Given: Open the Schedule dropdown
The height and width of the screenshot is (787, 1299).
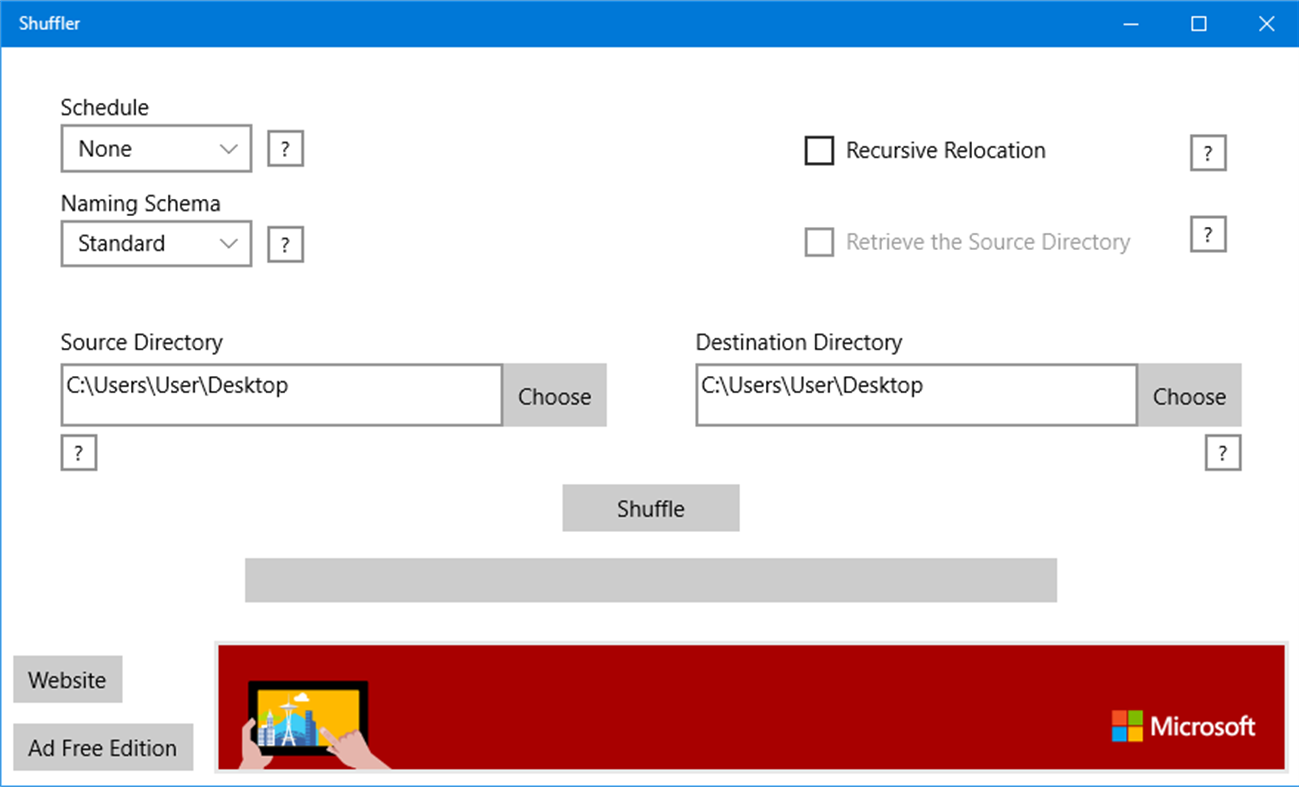Looking at the screenshot, I should [155, 148].
